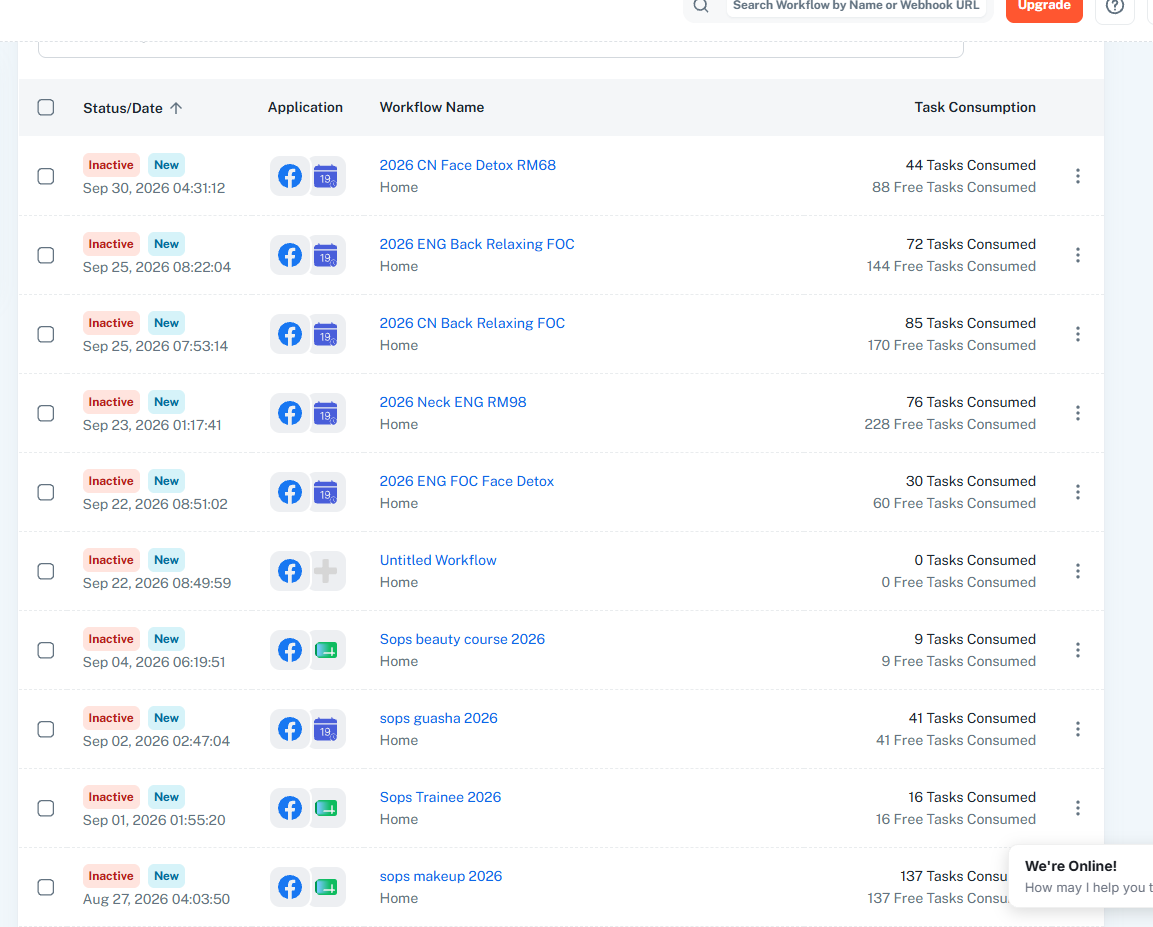Tick the checkbox for sops makeup 2026
The width and height of the screenshot is (1153, 927).
(46, 887)
